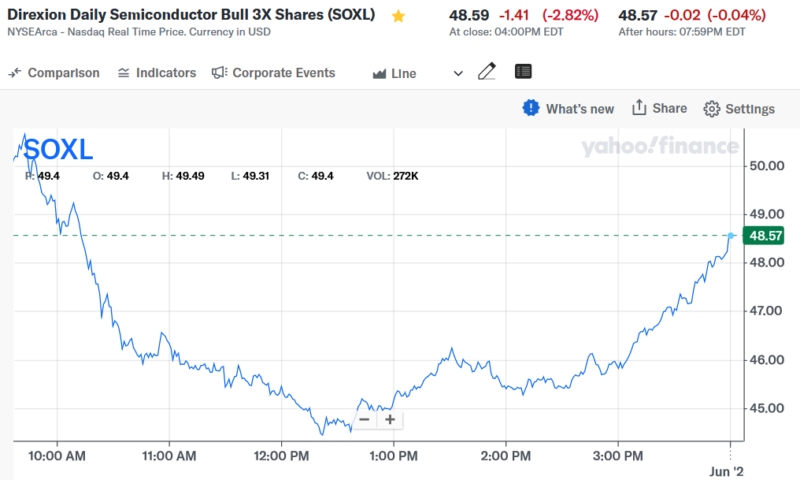Click the Share upload icon
This screenshot has height=480, width=800.
[x=638, y=108]
